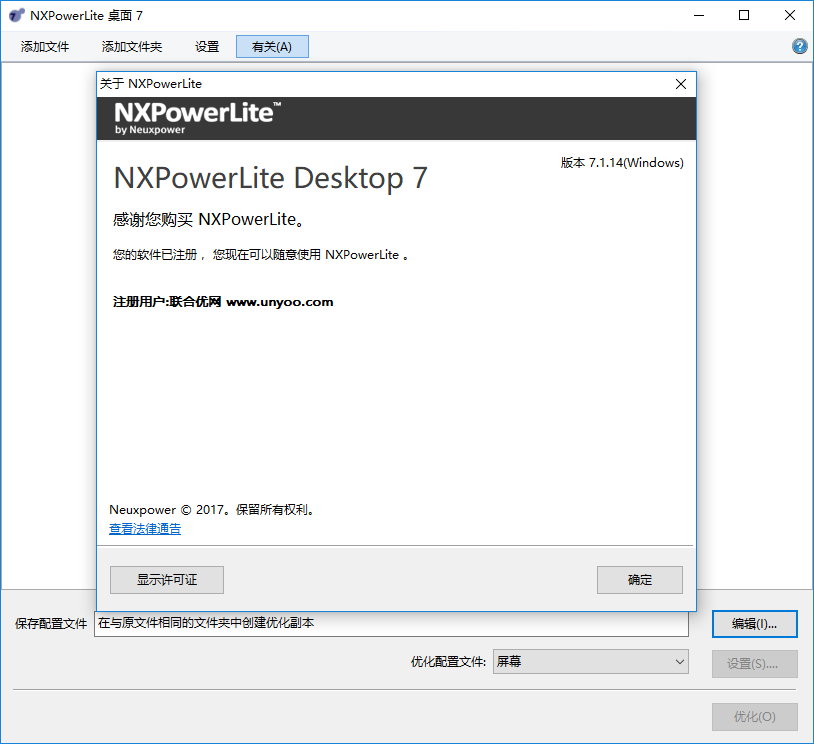Viewport: 814px width, 744px height.
Task: Click the 编辑(I)... button
Action: 754,624
